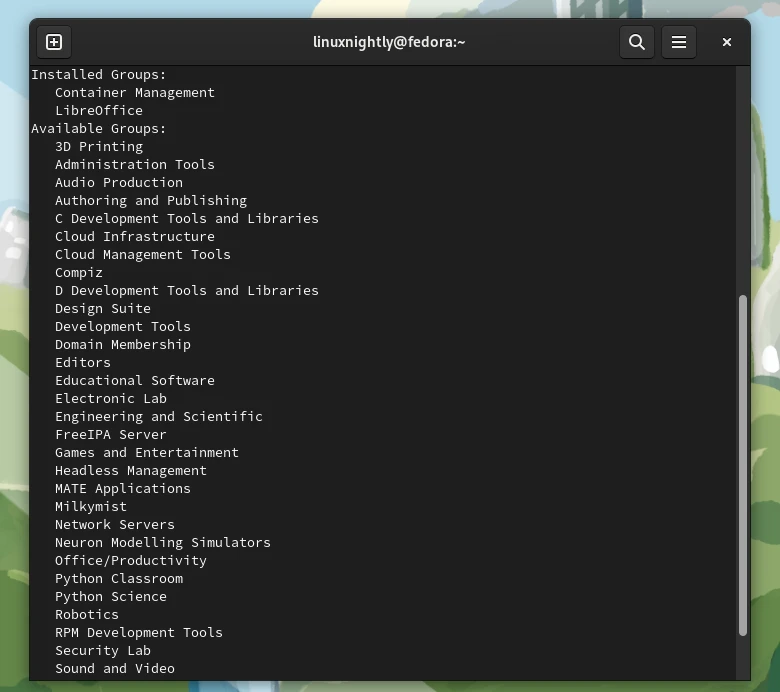The height and width of the screenshot is (692, 780).
Task: Select the 'LibreOffice' line
Action: [x=99, y=110]
